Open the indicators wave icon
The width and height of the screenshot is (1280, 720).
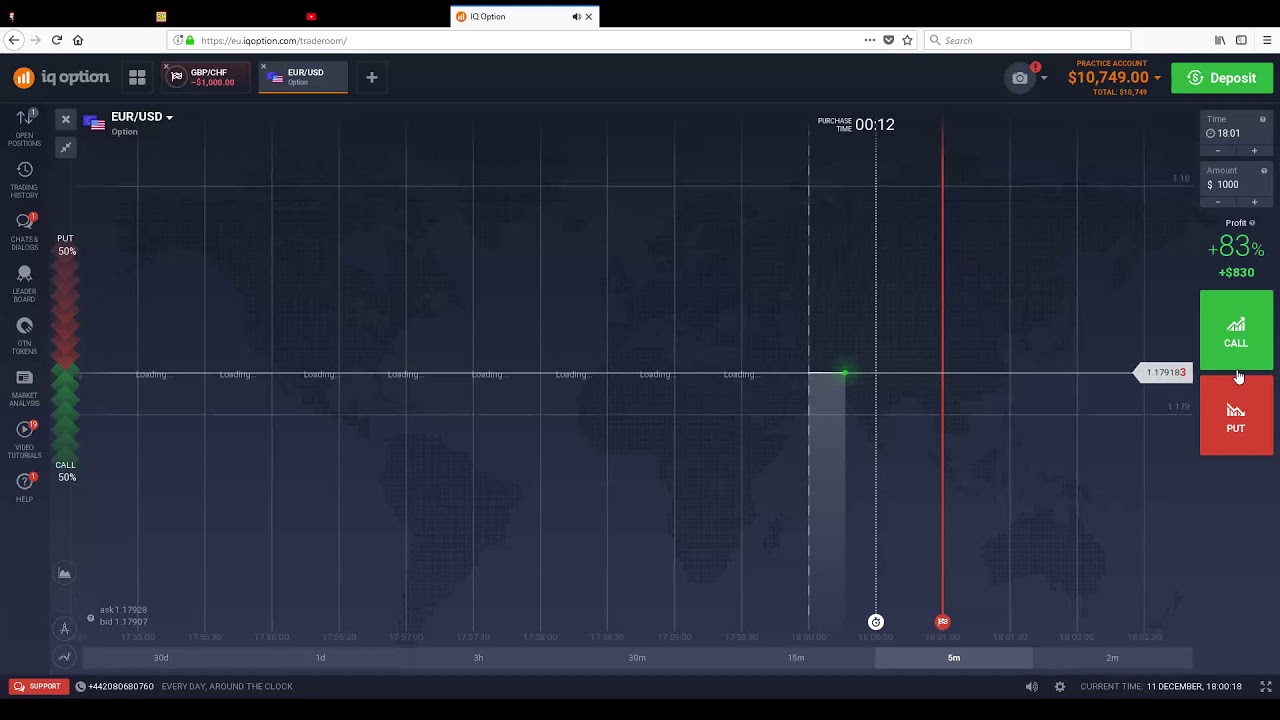(x=64, y=657)
